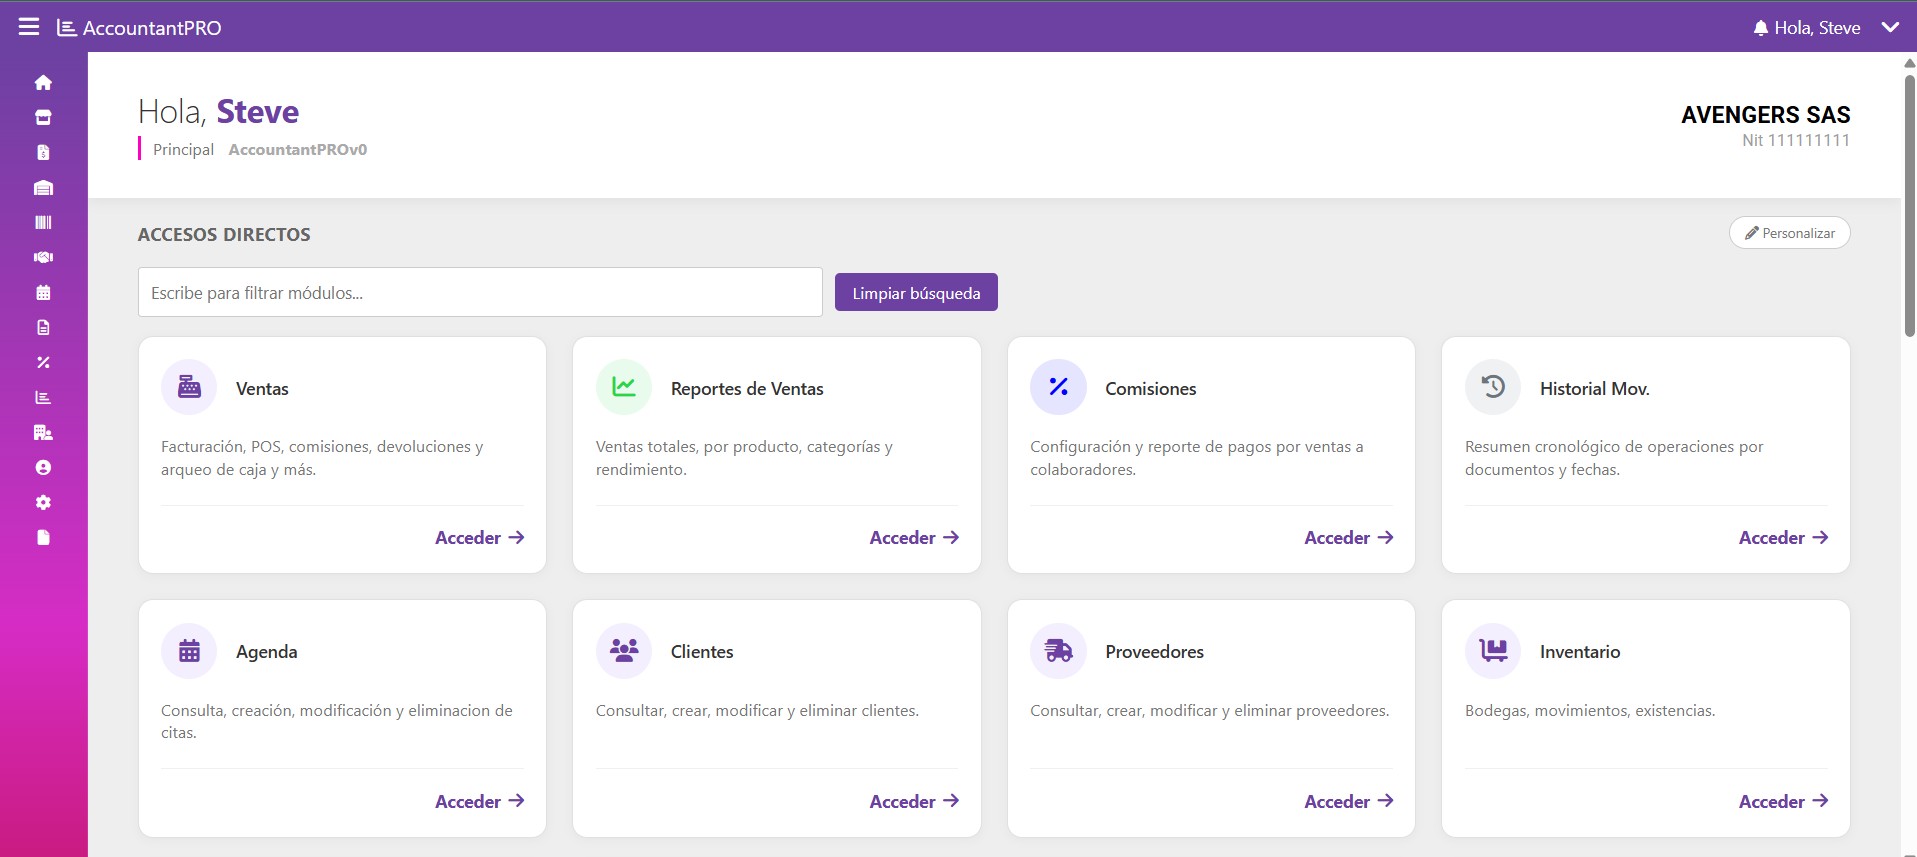Focus the module filter search field
Viewport: 1917px width, 857px height.
(x=480, y=292)
